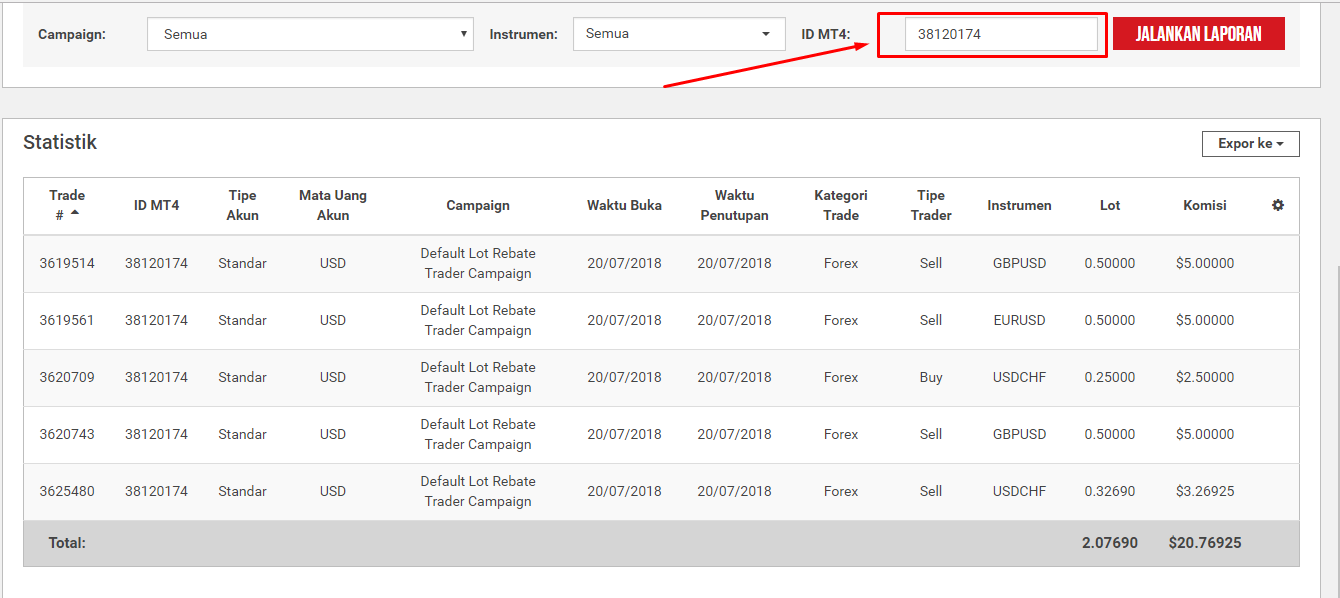The image size is (1340, 598).
Task: Select trade row 3619561
Action: pyautogui.click(x=661, y=321)
